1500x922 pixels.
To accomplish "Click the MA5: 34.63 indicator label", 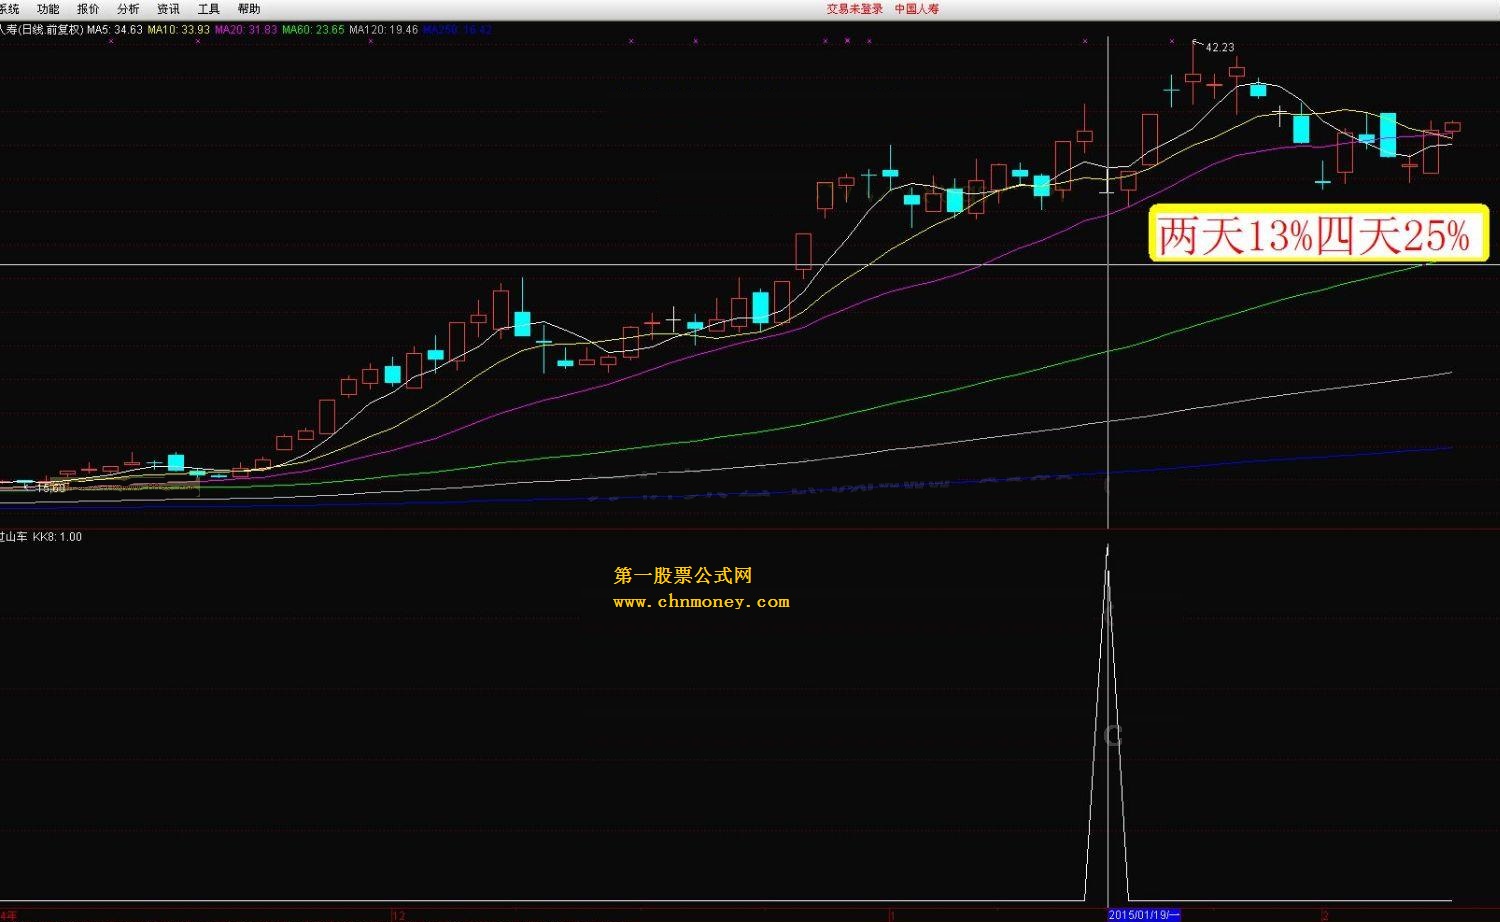I will click(115, 30).
